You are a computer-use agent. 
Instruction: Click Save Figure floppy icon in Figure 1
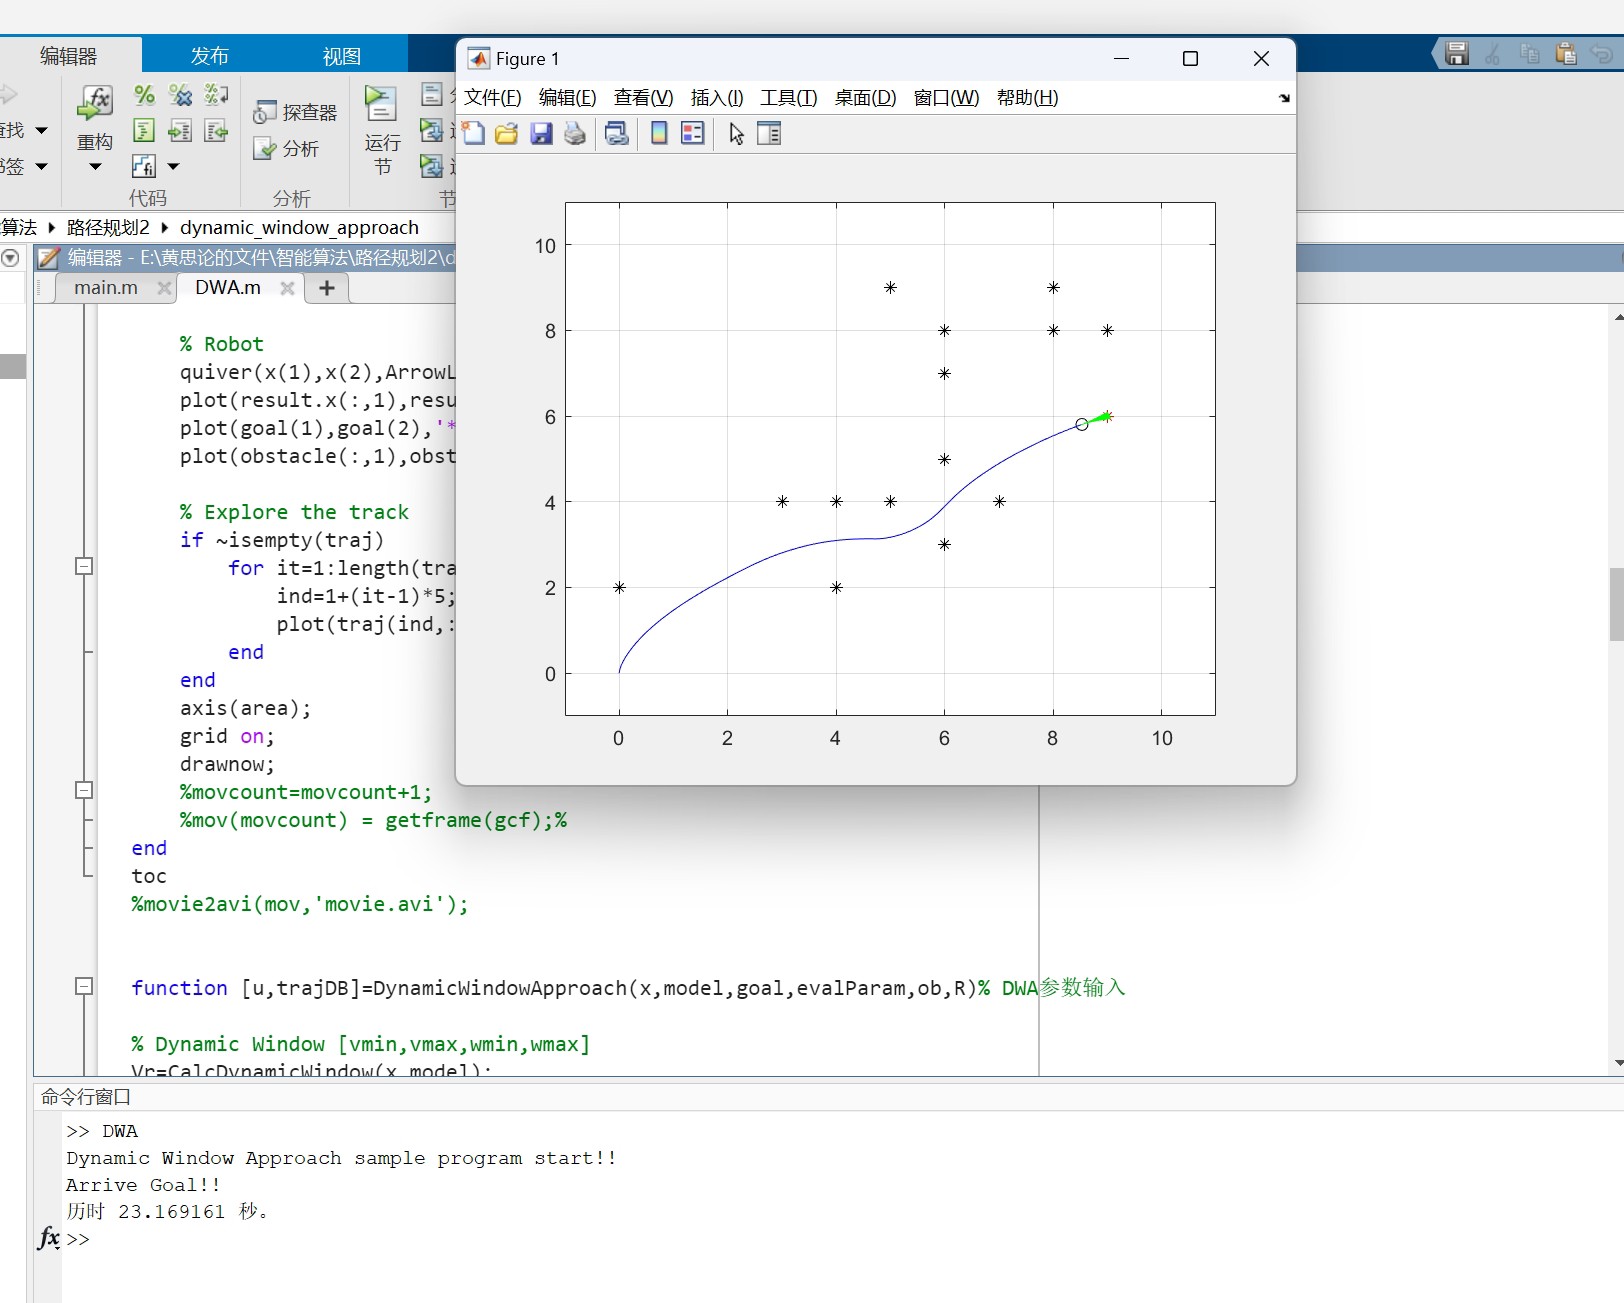point(541,133)
